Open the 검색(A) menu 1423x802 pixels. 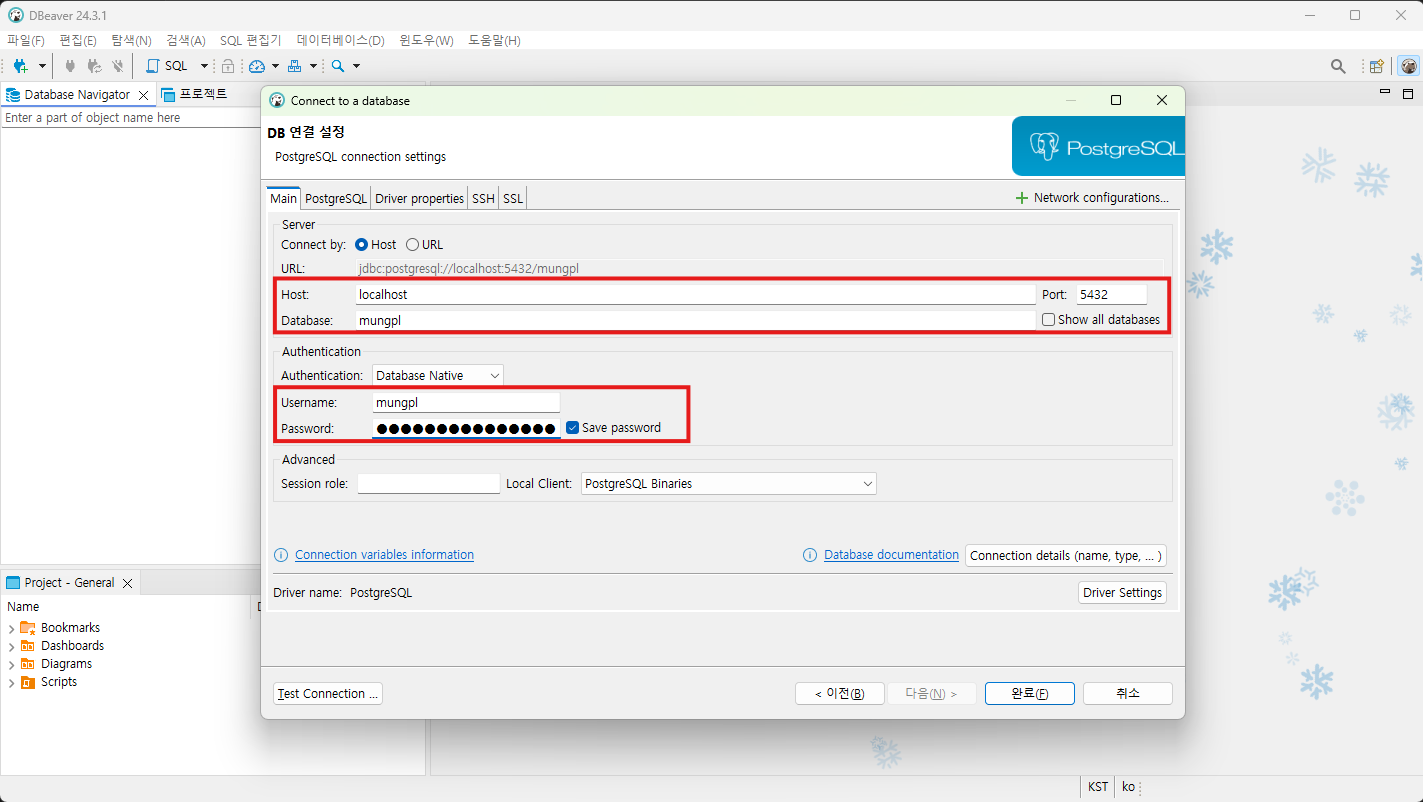click(x=186, y=41)
